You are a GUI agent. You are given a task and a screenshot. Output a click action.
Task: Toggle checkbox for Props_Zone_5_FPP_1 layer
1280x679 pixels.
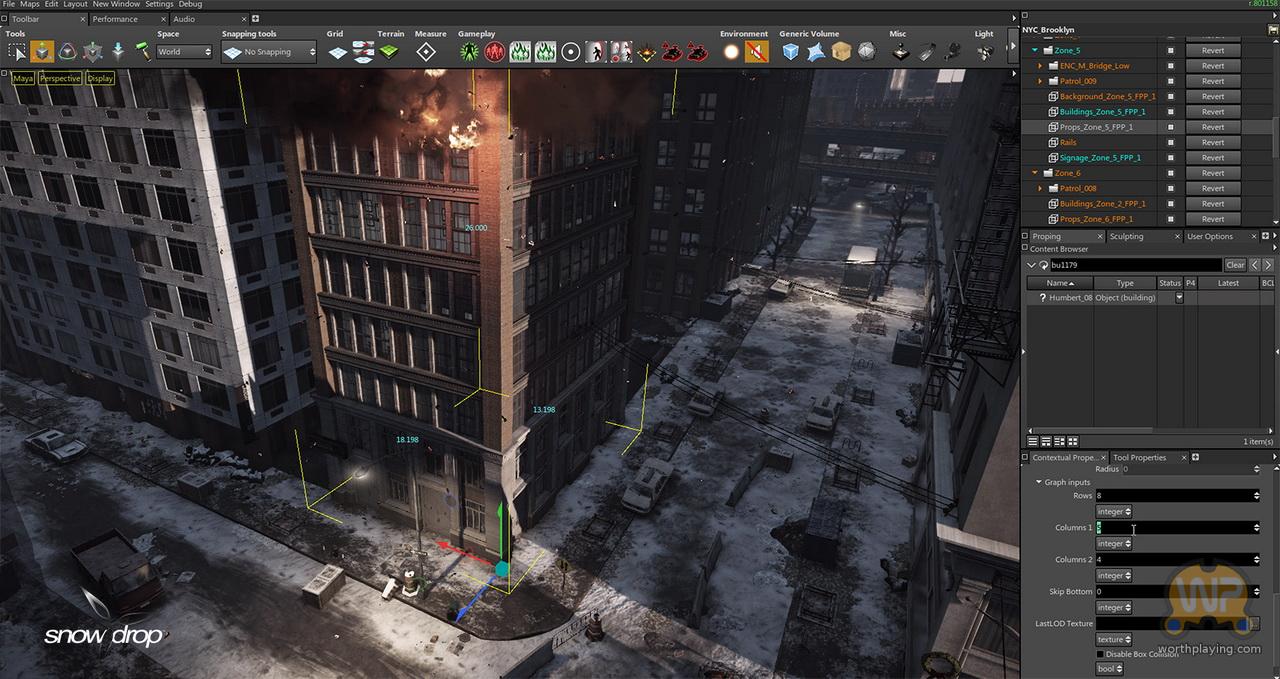tap(1171, 127)
